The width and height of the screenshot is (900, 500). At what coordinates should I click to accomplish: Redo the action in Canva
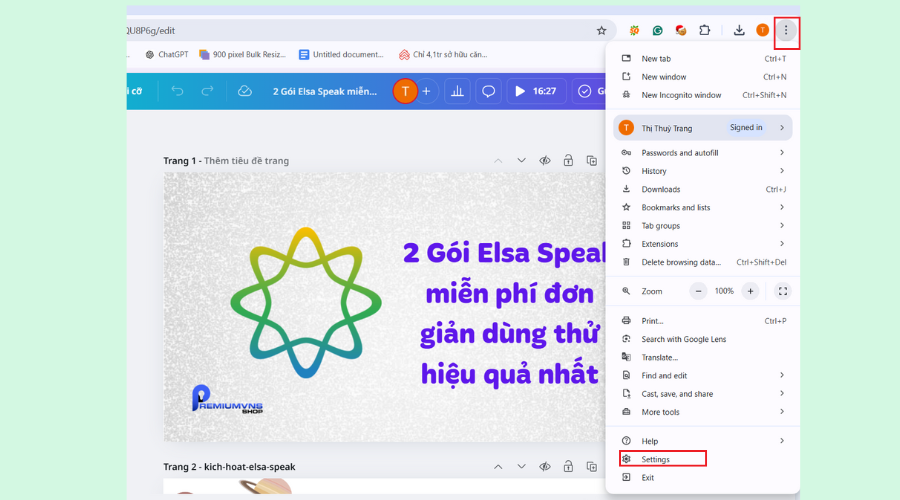tap(207, 91)
